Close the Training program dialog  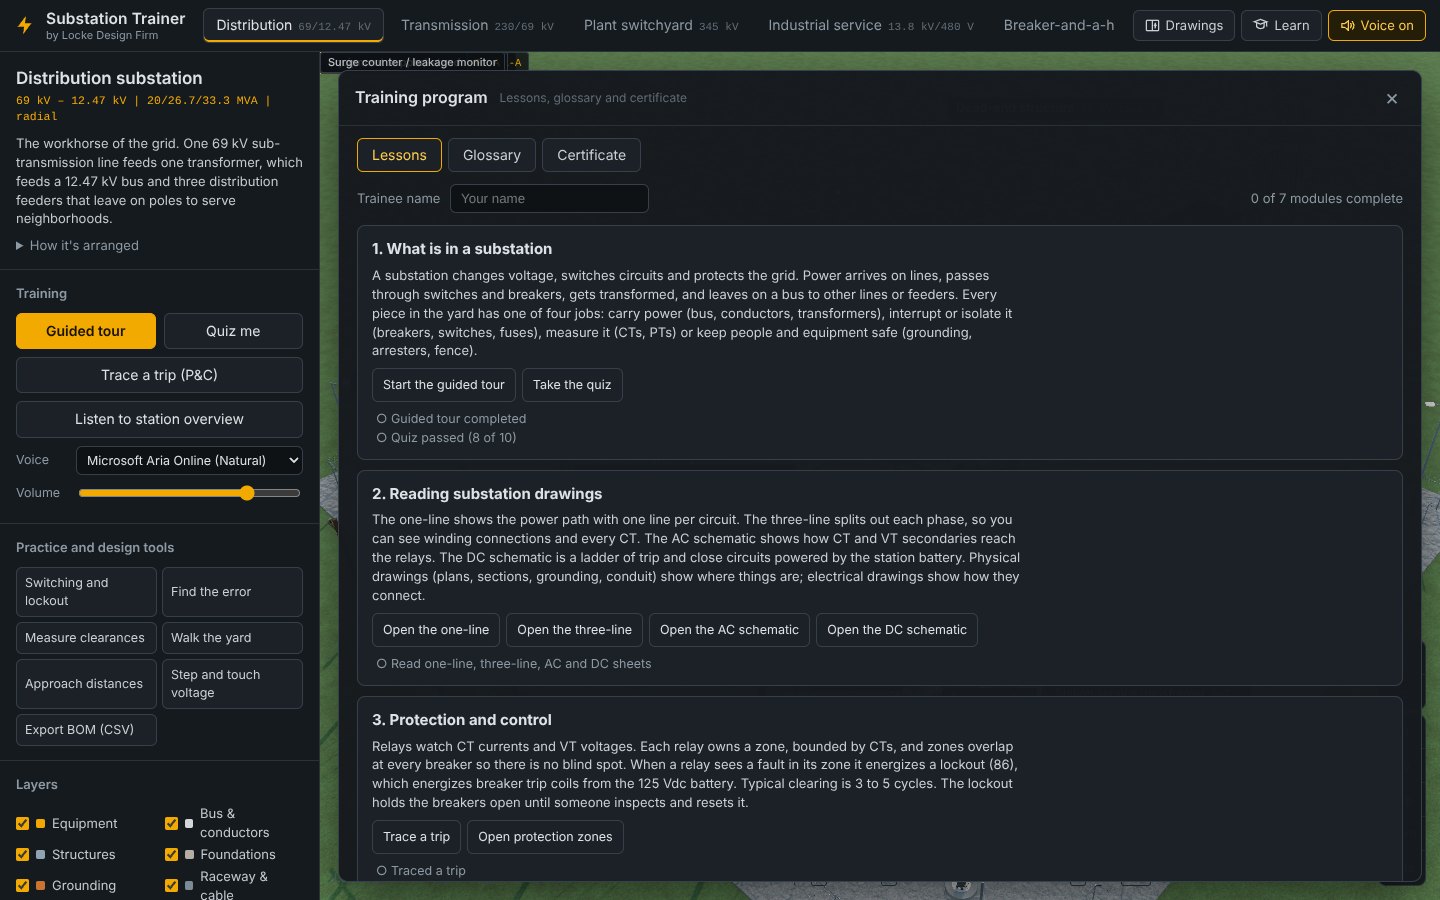pyautogui.click(x=1392, y=98)
